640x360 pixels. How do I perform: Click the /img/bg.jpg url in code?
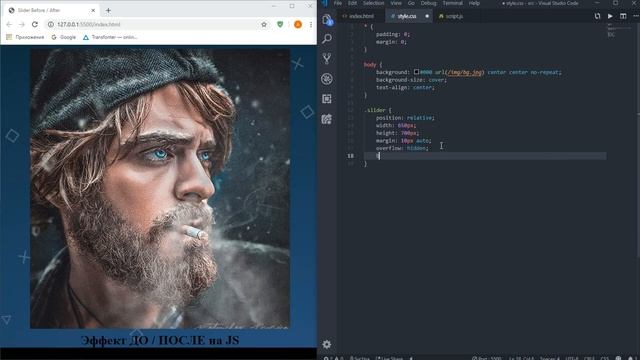pyautogui.click(x=464, y=72)
